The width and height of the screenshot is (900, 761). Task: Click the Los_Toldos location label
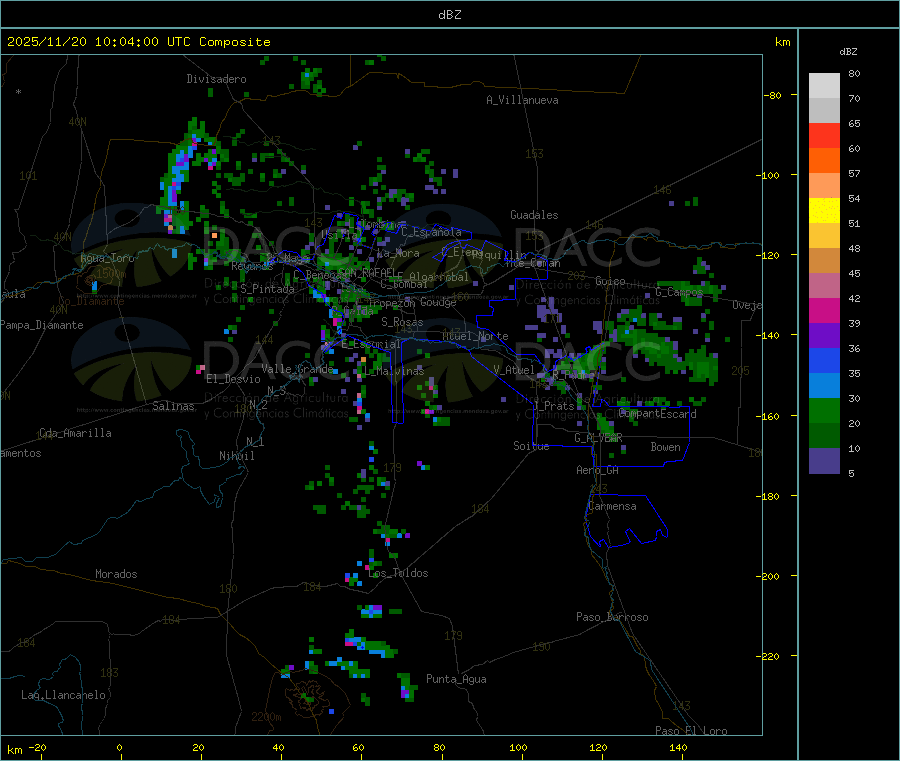398,573
